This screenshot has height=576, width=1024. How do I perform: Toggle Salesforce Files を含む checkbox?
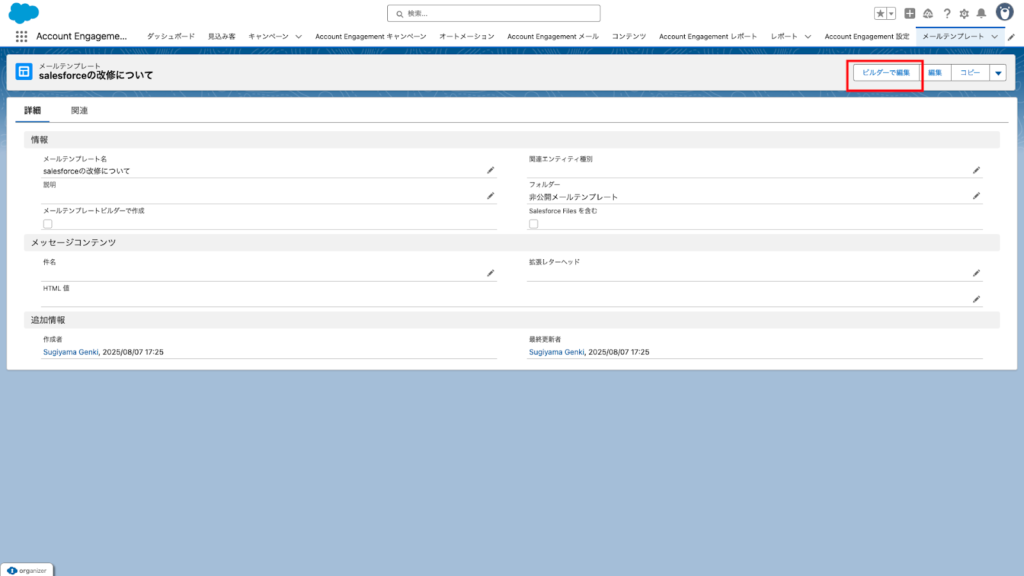pos(534,224)
